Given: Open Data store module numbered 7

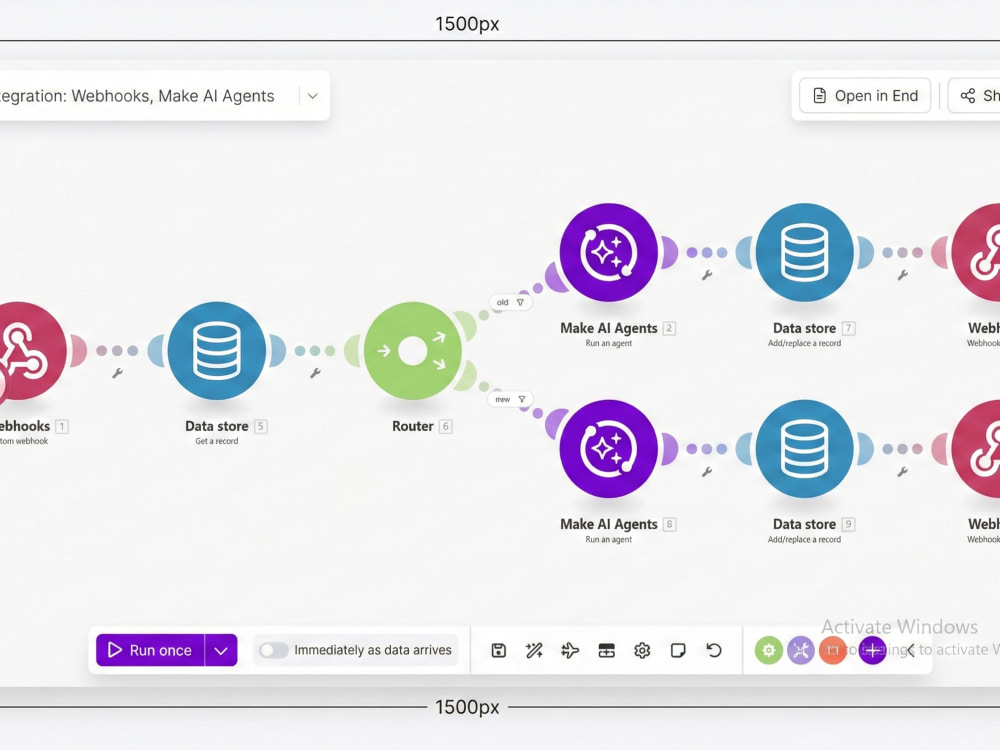Looking at the screenshot, I should tap(804, 253).
